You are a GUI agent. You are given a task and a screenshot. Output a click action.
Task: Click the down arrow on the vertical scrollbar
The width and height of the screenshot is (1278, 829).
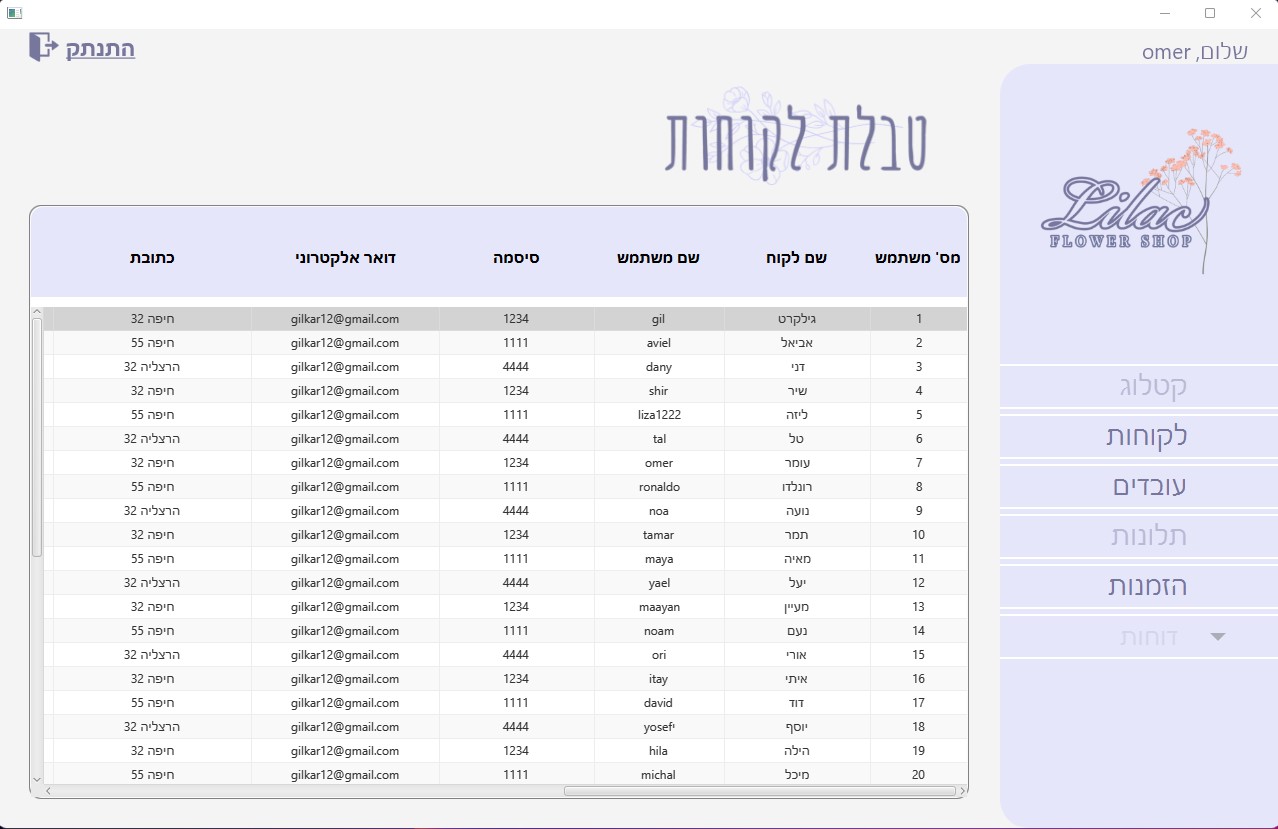pyautogui.click(x=38, y=778)
